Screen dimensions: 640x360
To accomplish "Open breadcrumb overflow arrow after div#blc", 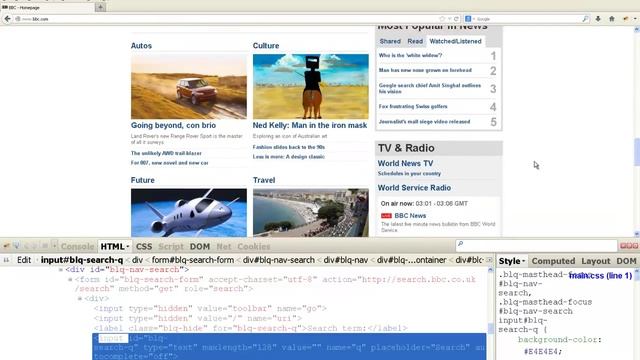I will pyautogui.click(x=489, y=260).
